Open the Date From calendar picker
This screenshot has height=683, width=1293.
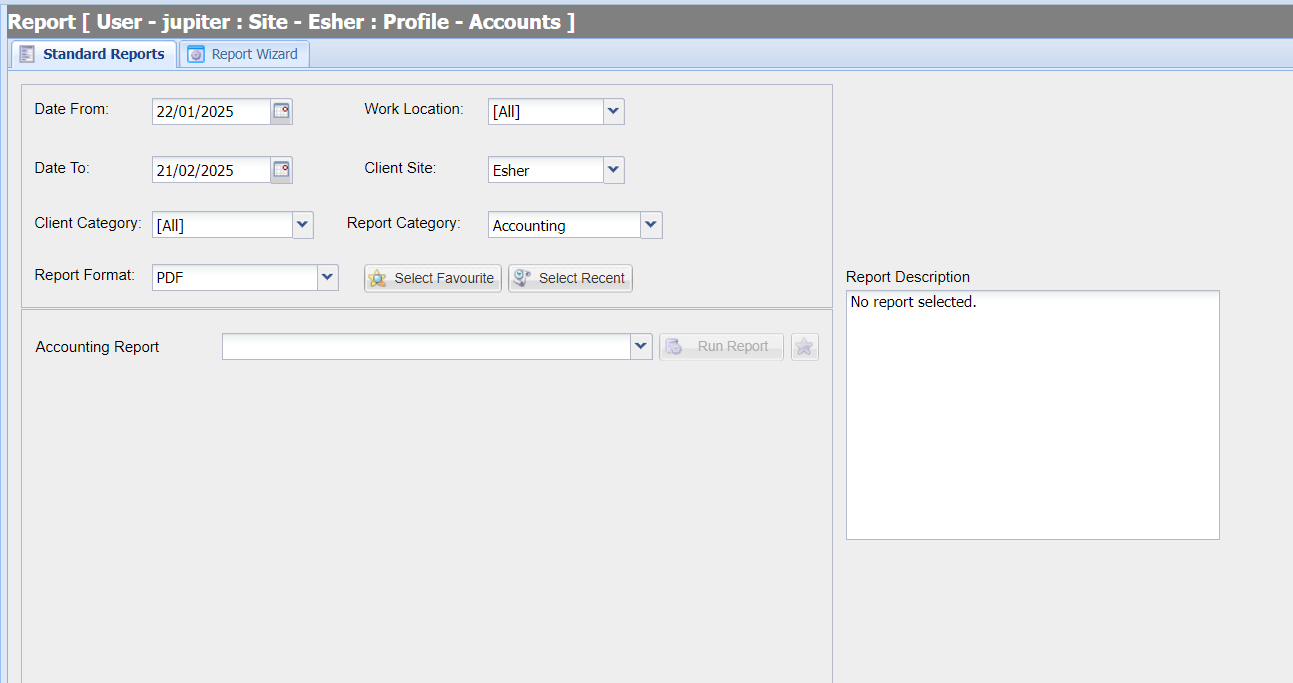tap(282, 111)
